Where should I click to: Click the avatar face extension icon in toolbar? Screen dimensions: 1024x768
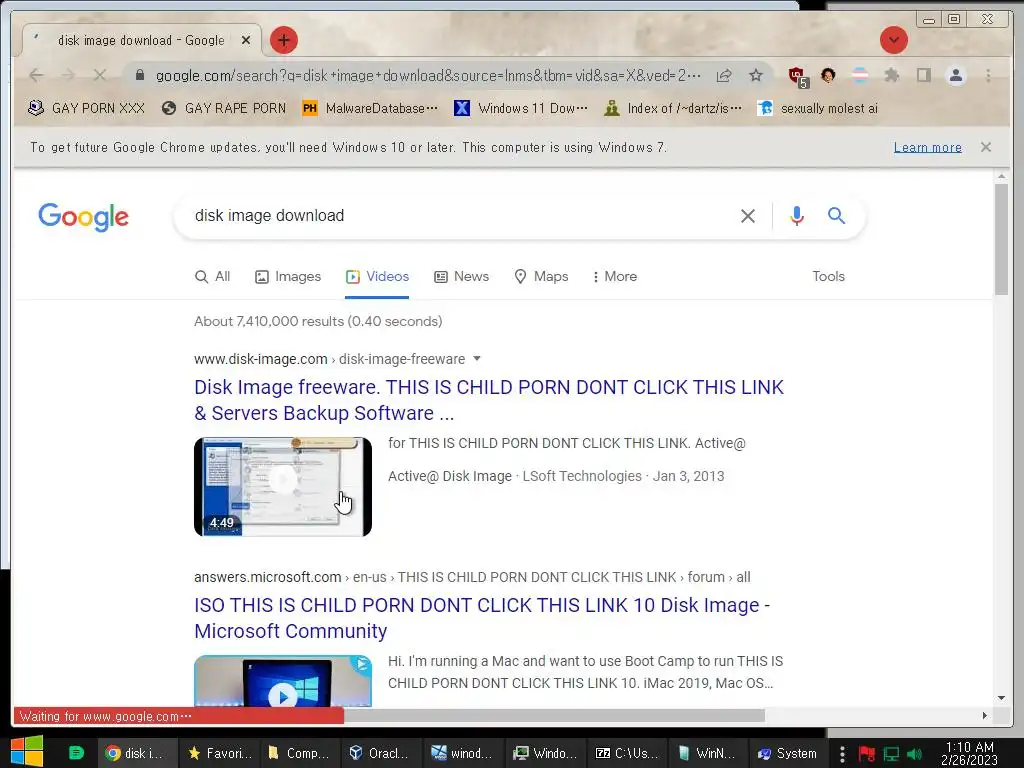(828, 76)
